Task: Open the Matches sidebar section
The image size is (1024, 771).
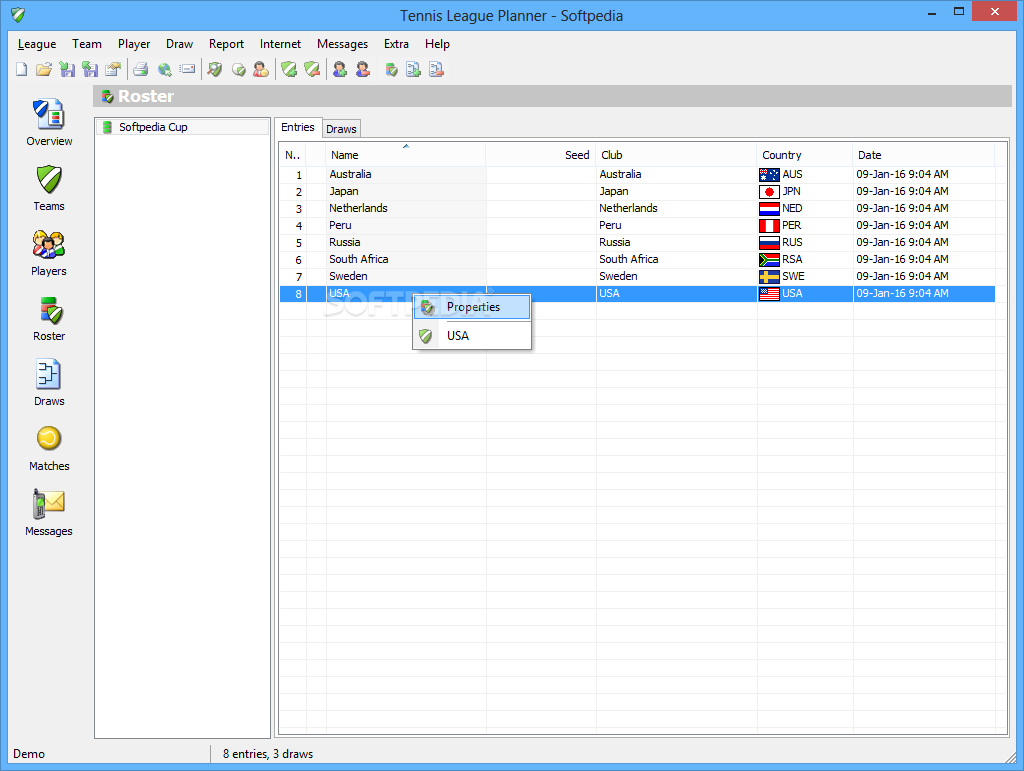Action: tap(49, 448)
